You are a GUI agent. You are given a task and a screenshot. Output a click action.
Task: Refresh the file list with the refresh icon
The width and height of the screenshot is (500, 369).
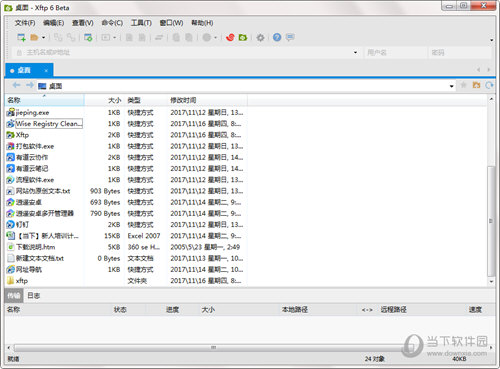click(x=489, y=85)
